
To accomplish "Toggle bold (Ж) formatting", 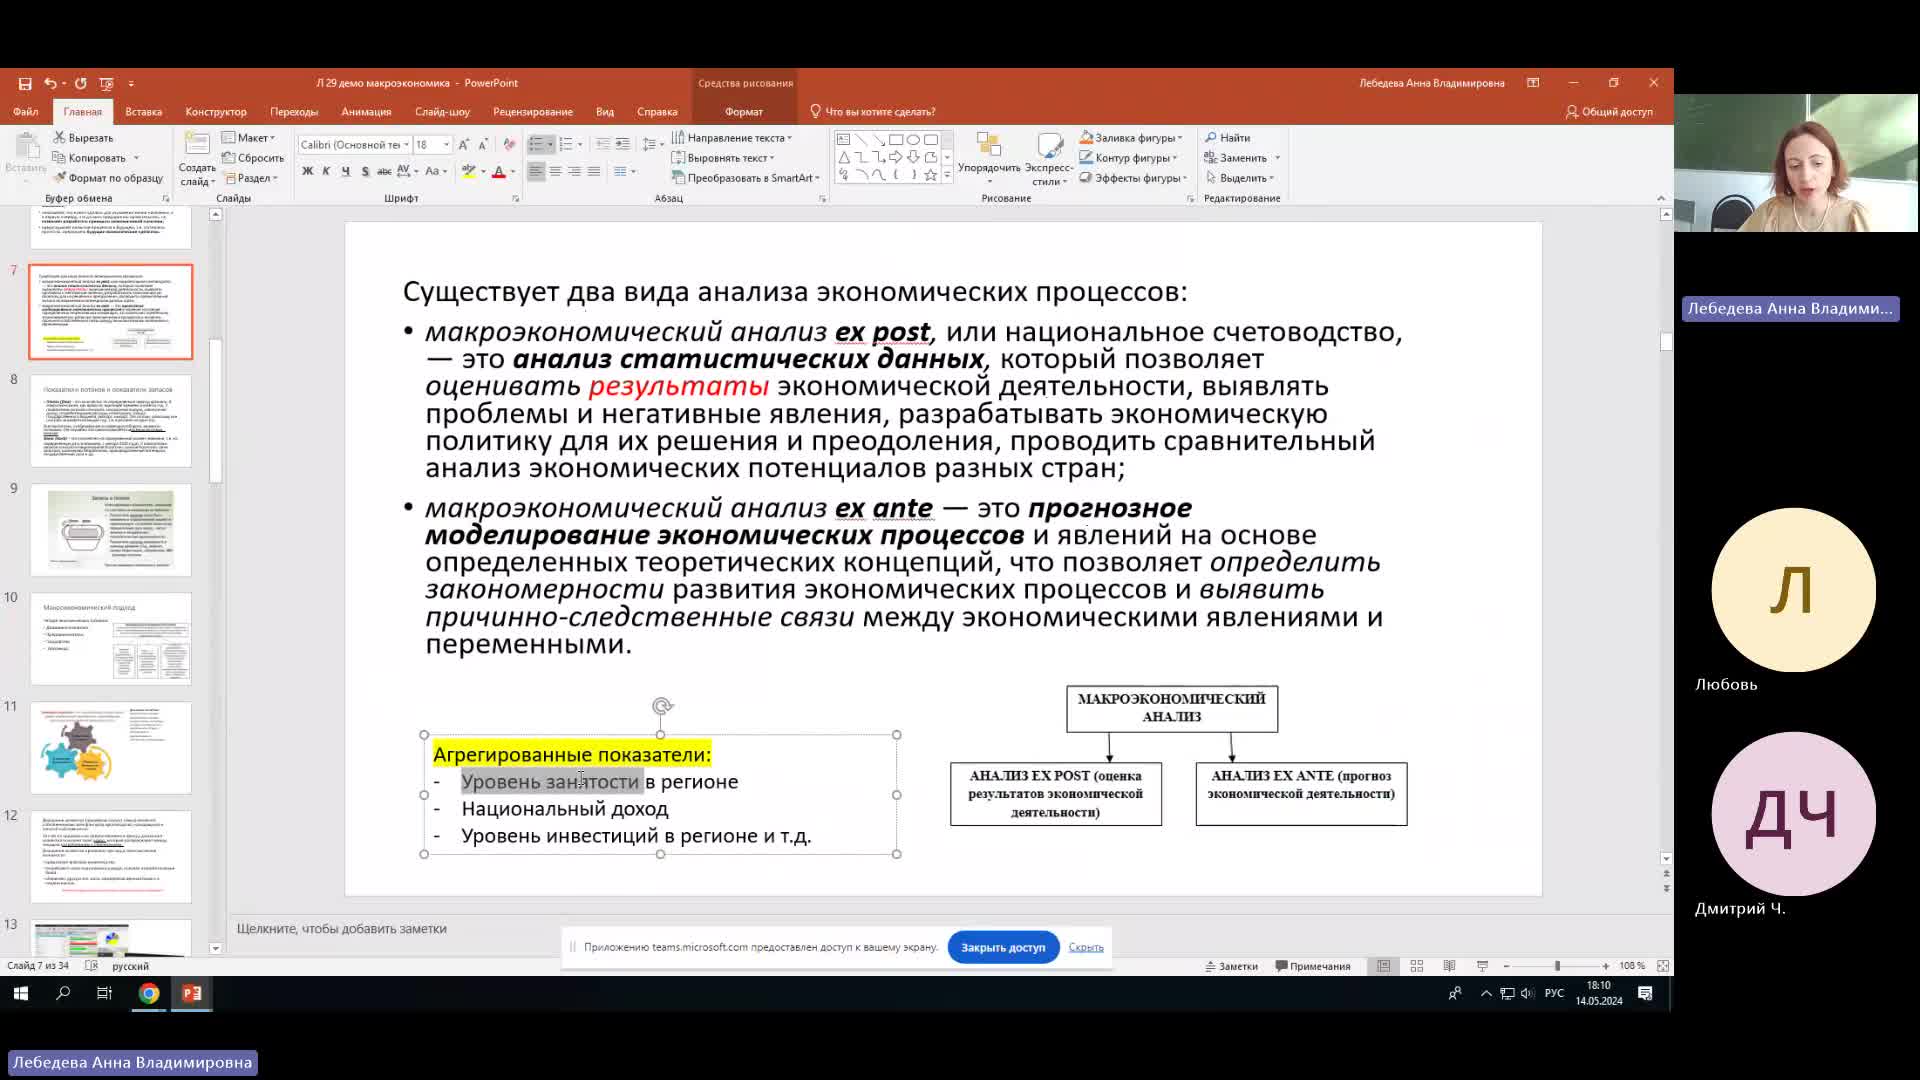I will [x=307, y=172].
